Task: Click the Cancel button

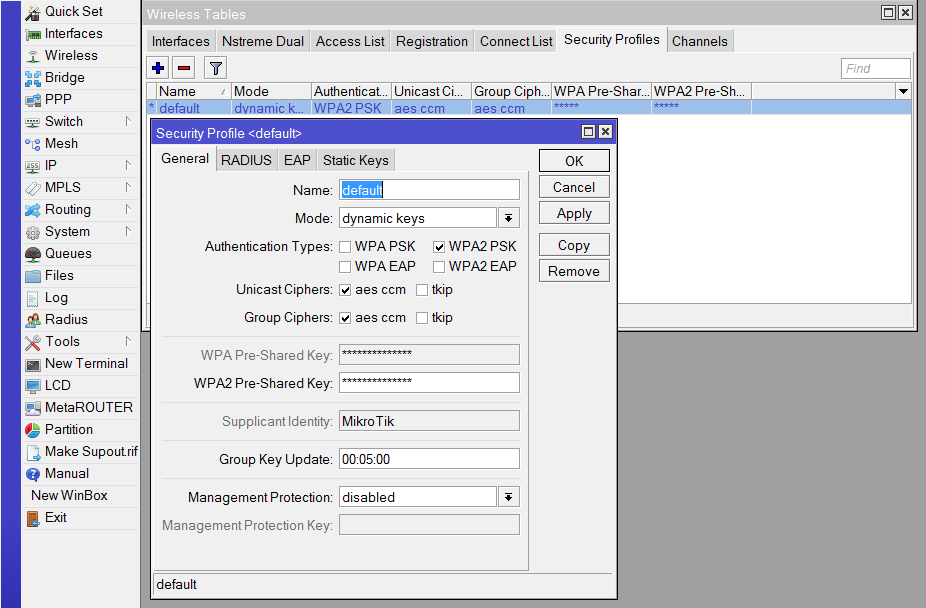Action: pyautogui.click(x=574, y=187)
